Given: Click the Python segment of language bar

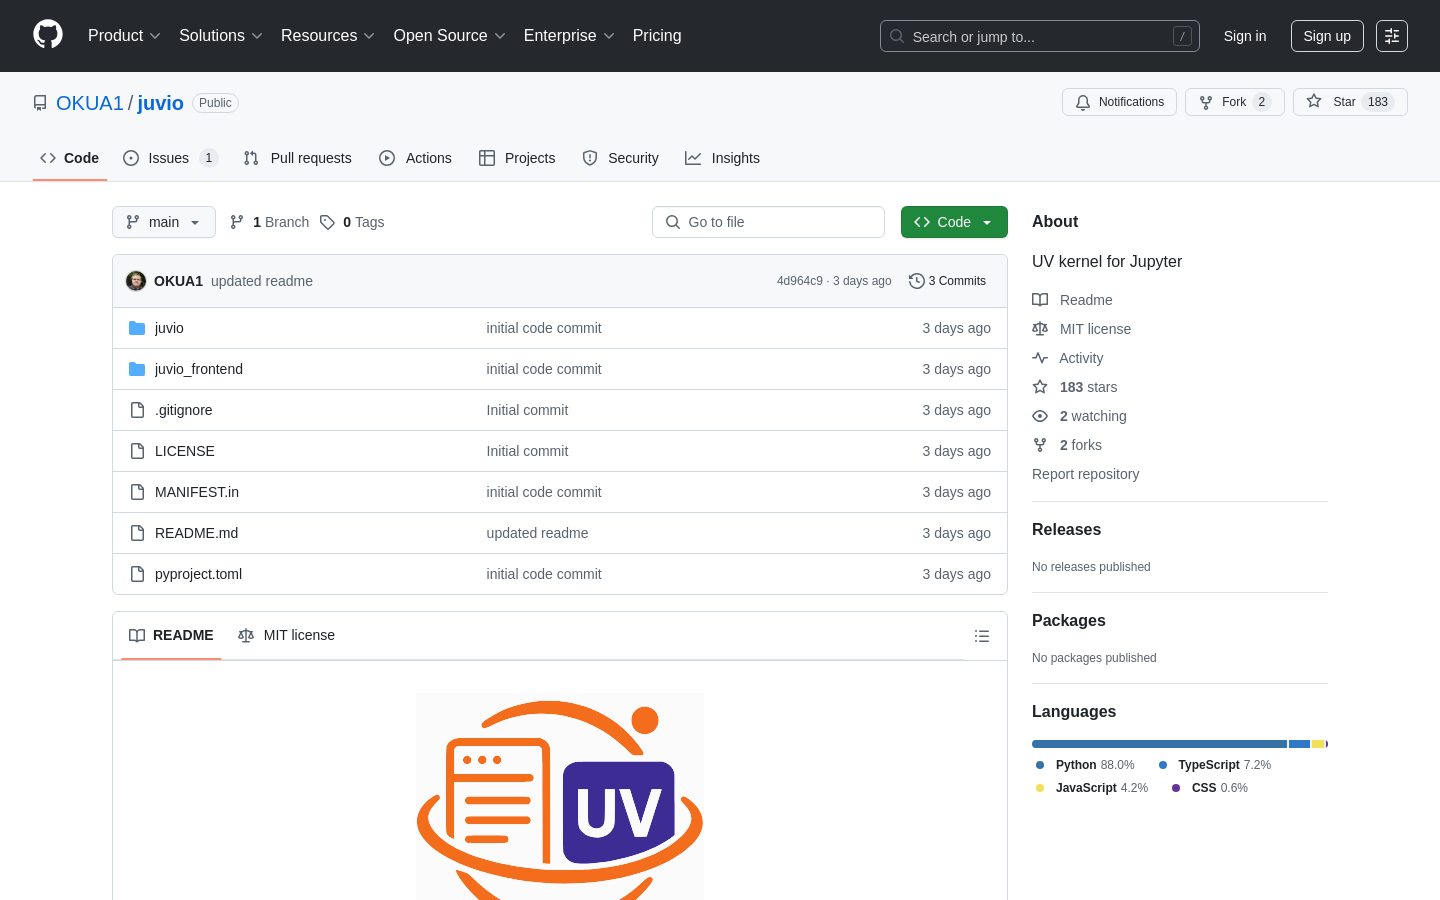Looking at the screenshot, I should [x=1159, y=744].
